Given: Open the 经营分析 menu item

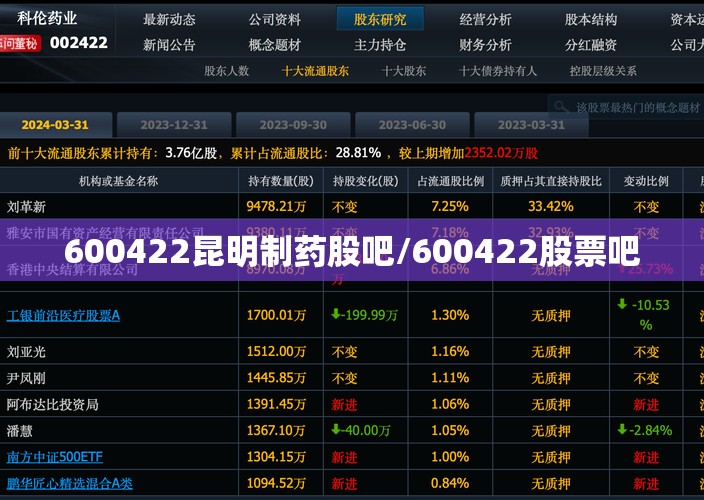Looking at the screenshot, I should 485,19.
